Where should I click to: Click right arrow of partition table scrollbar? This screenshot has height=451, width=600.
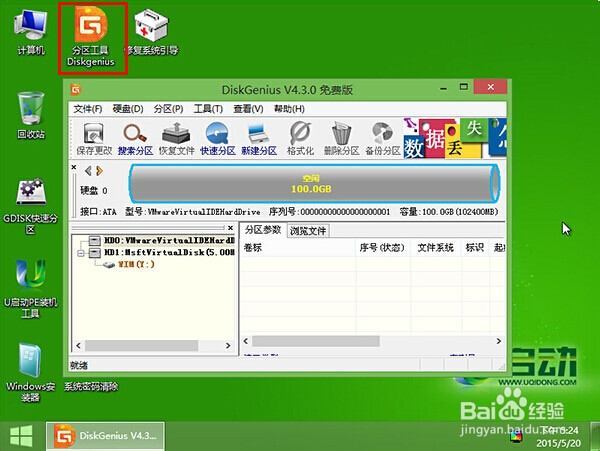(499, 341)
